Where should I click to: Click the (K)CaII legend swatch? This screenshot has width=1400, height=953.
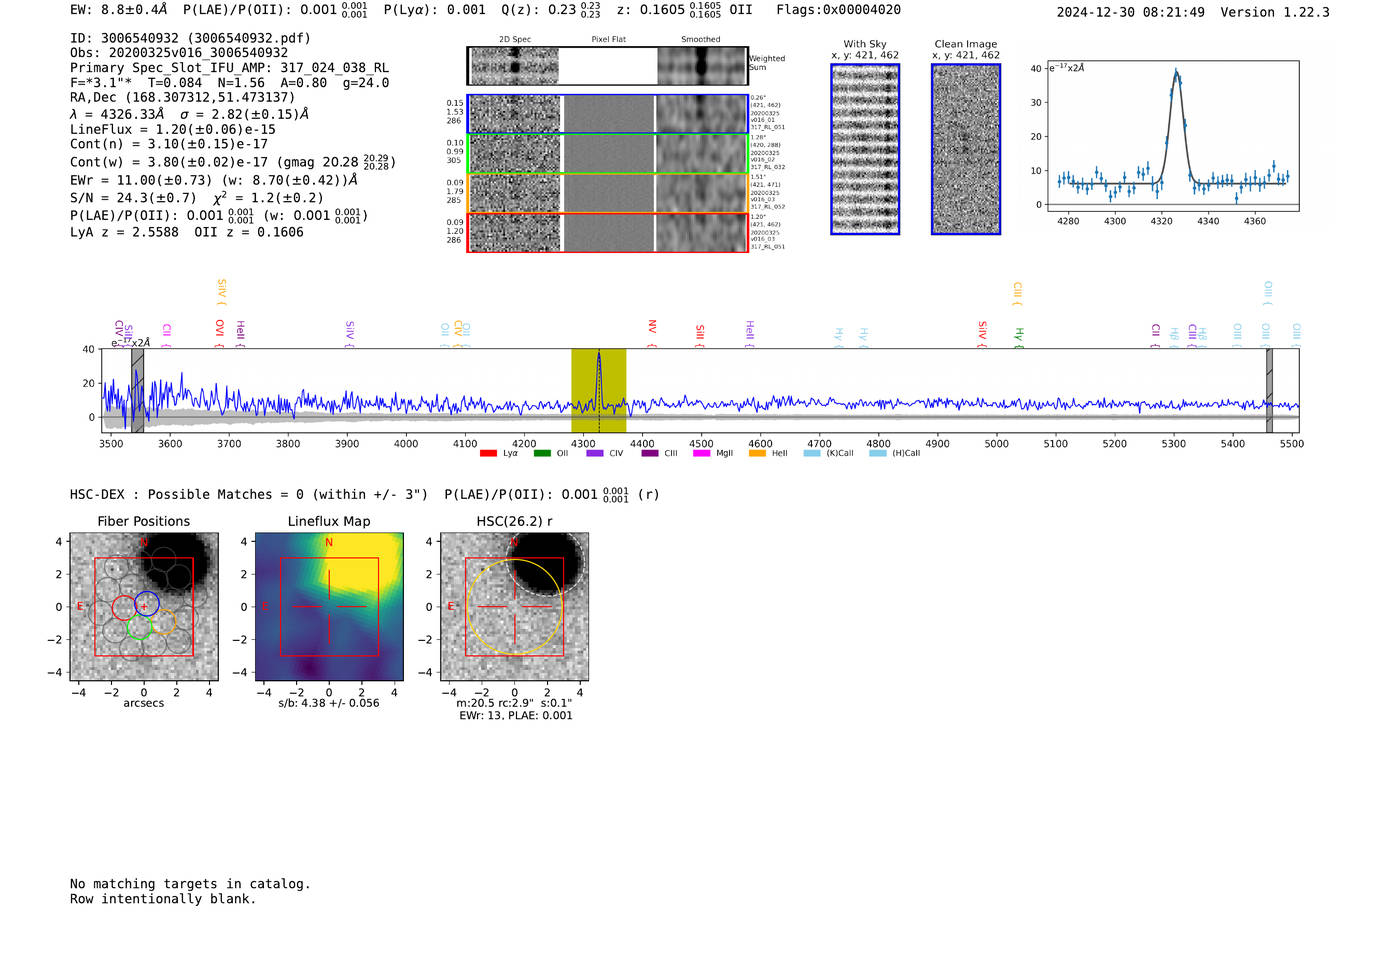click(812, 453)
